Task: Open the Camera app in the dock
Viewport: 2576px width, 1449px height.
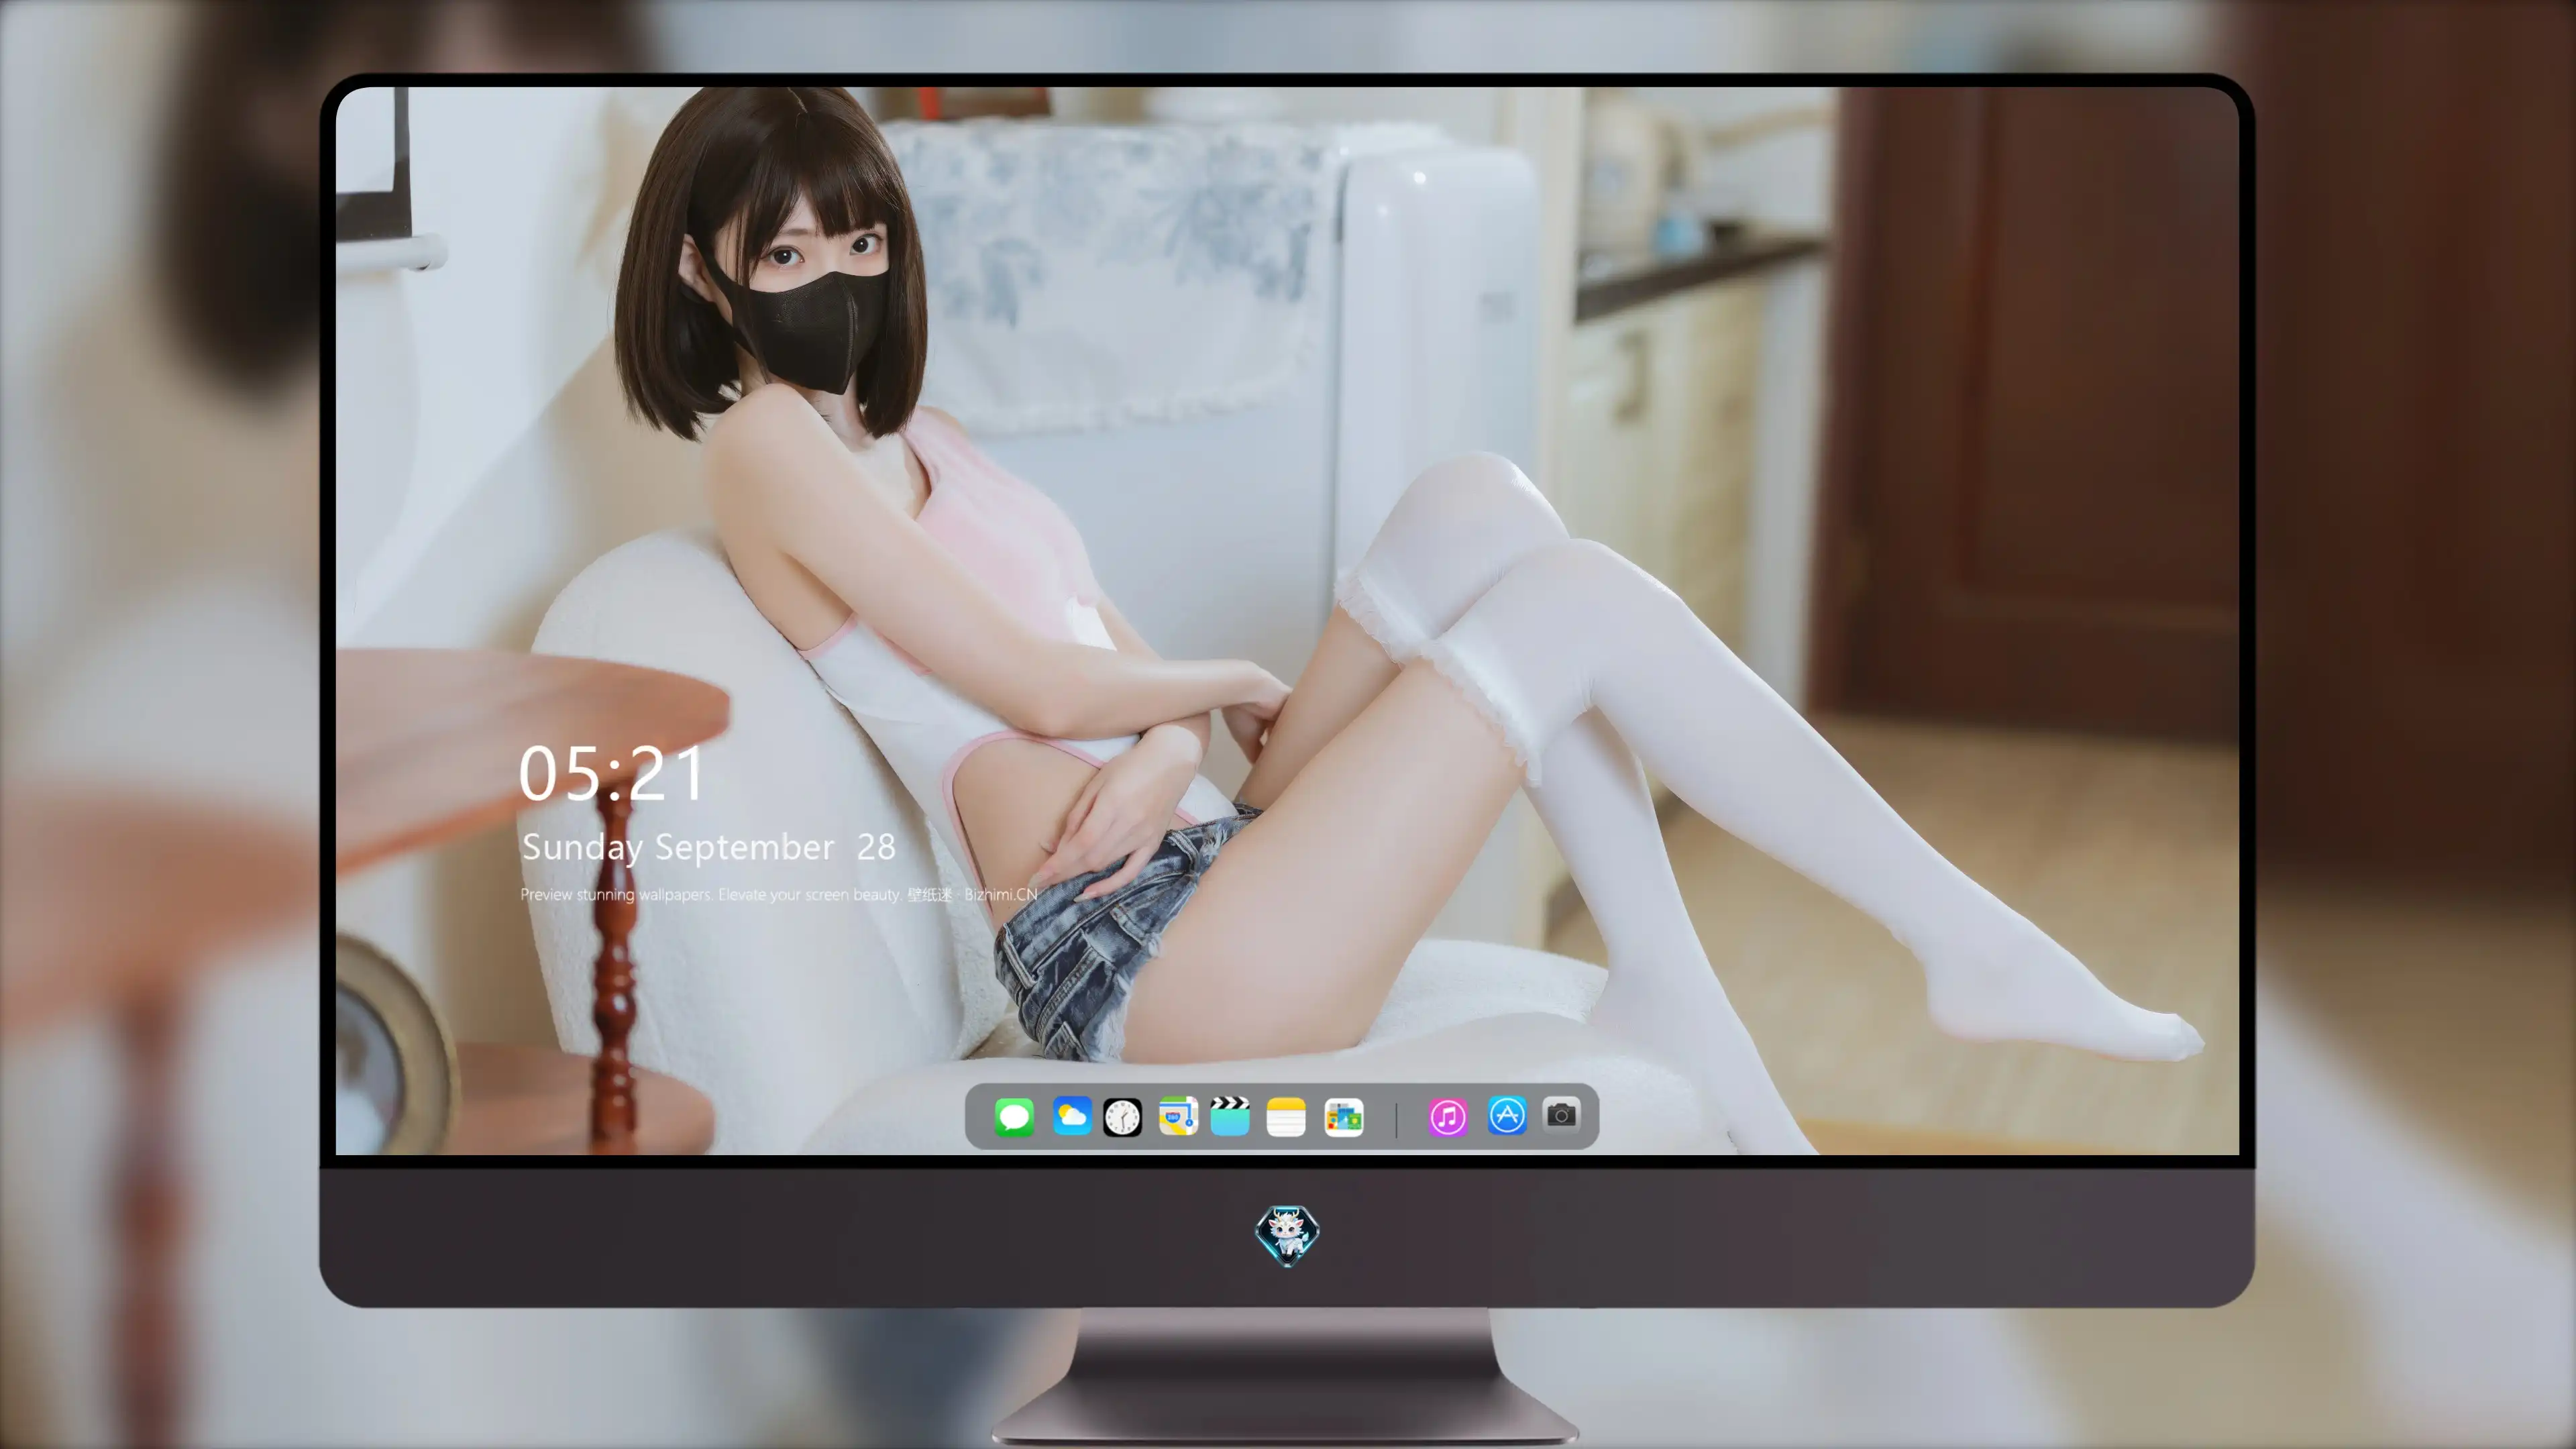Action: click(1561, 1115)
